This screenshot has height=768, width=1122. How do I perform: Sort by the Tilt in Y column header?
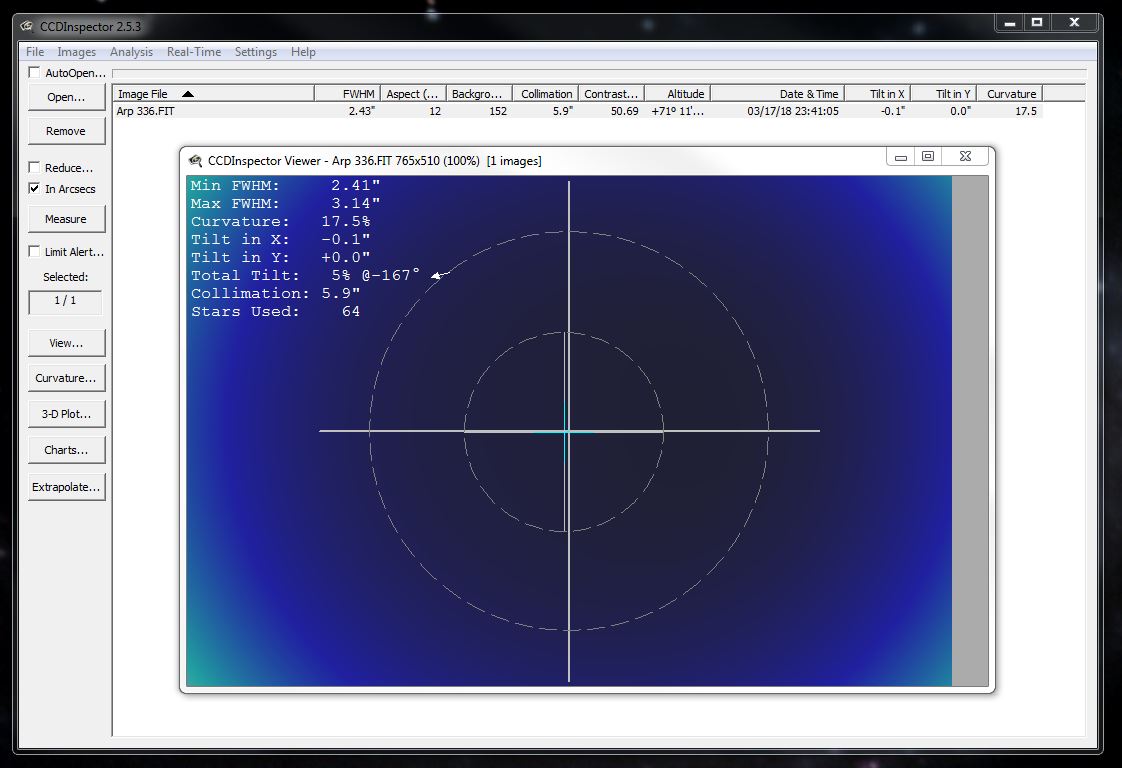[x=943, y=94]
